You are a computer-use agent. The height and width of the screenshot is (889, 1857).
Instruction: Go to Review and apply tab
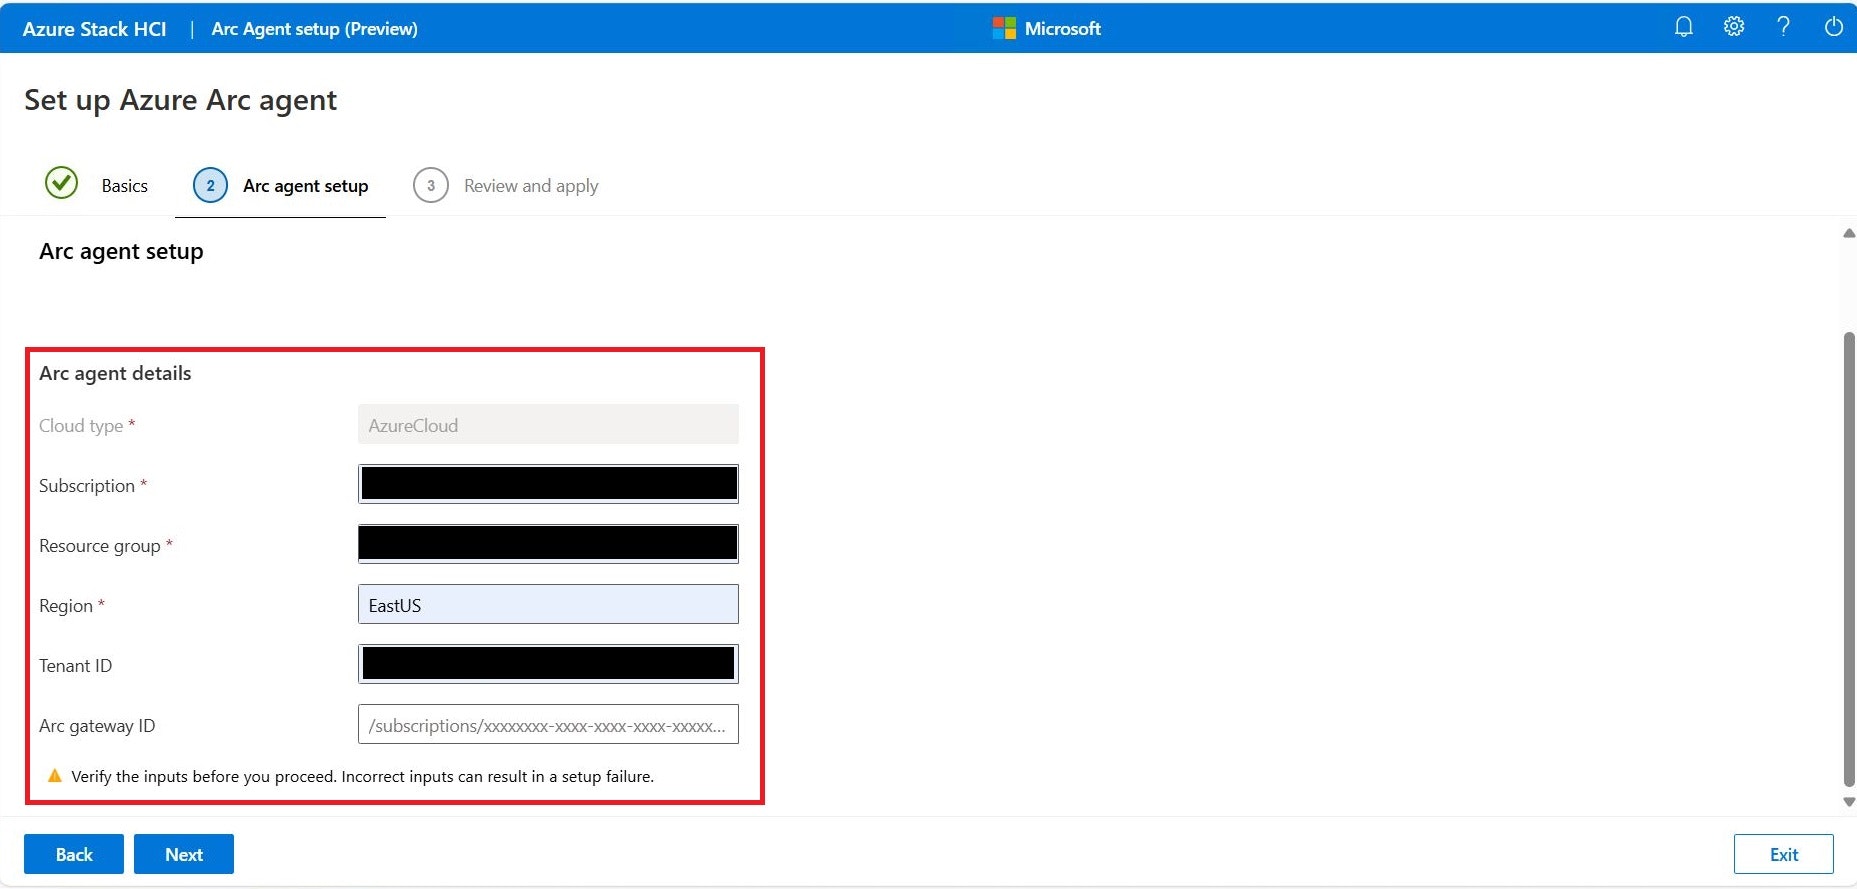point(506,186)
